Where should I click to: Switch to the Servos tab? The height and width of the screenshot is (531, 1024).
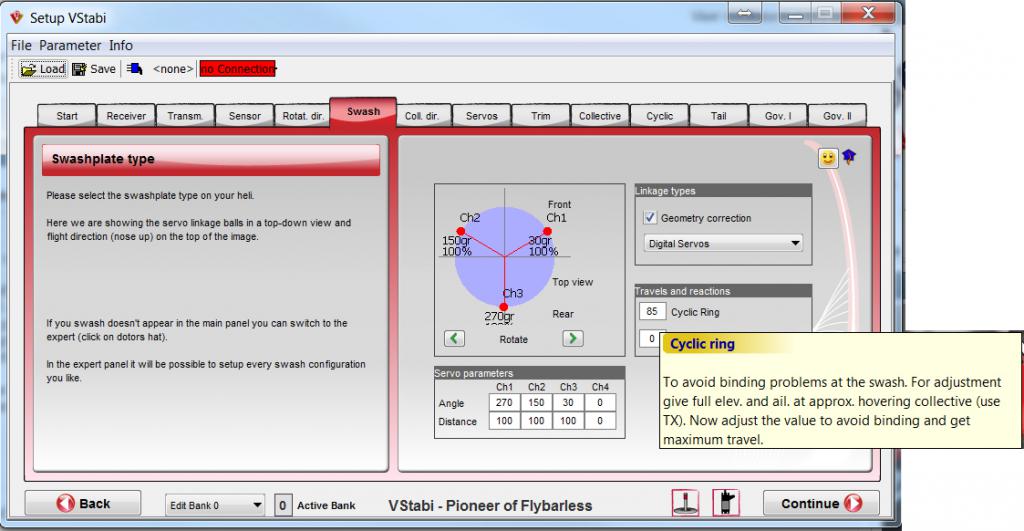[x=481, y=116]
